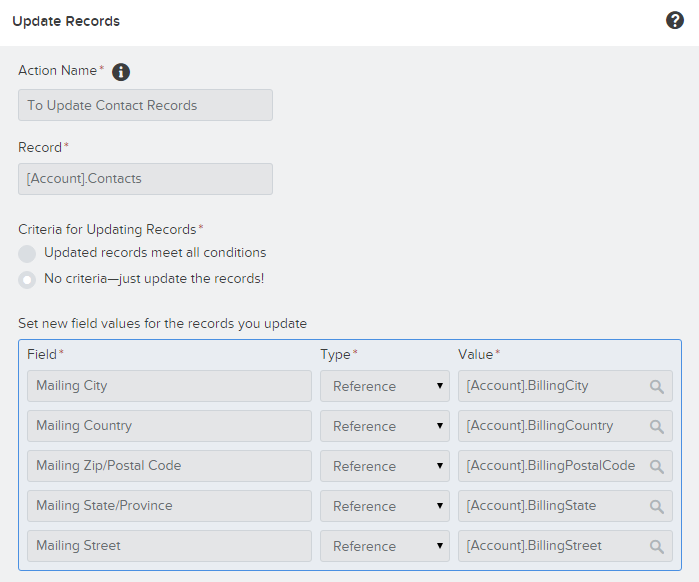Screen dimensions: 699x582
Task: Click the Action Name info icon
Action: pos(121,72)
